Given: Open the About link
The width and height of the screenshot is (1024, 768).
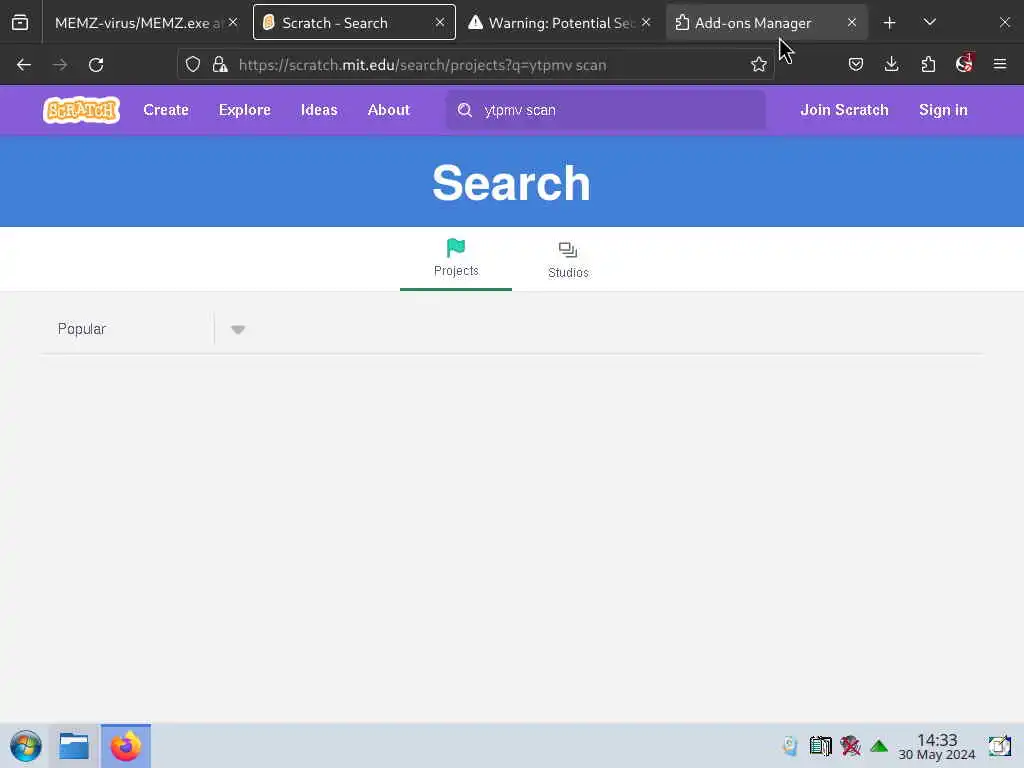Looking at the screenshot, I should [389, 110].
